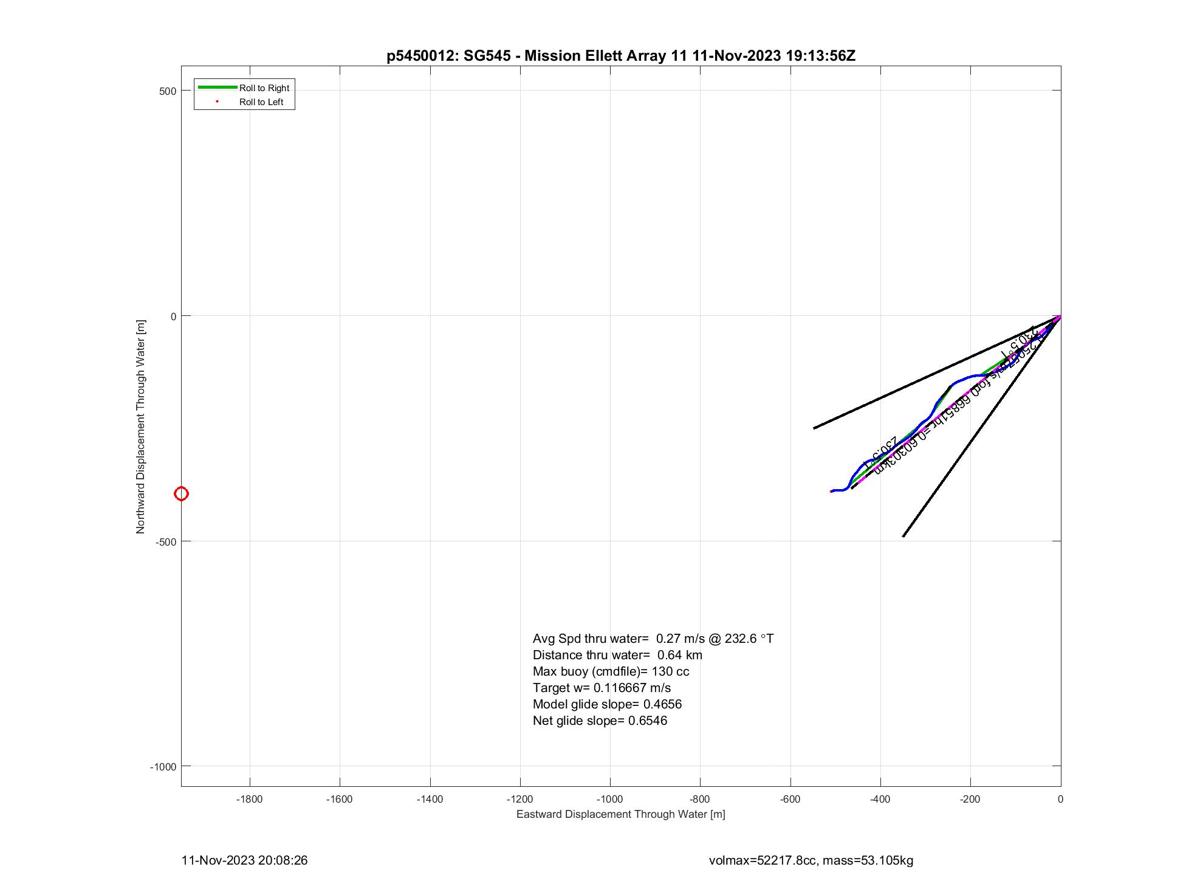Select the 'Roll to Right' legend entry
This screenshot has height=885, width=1200.
click(264, 88)
